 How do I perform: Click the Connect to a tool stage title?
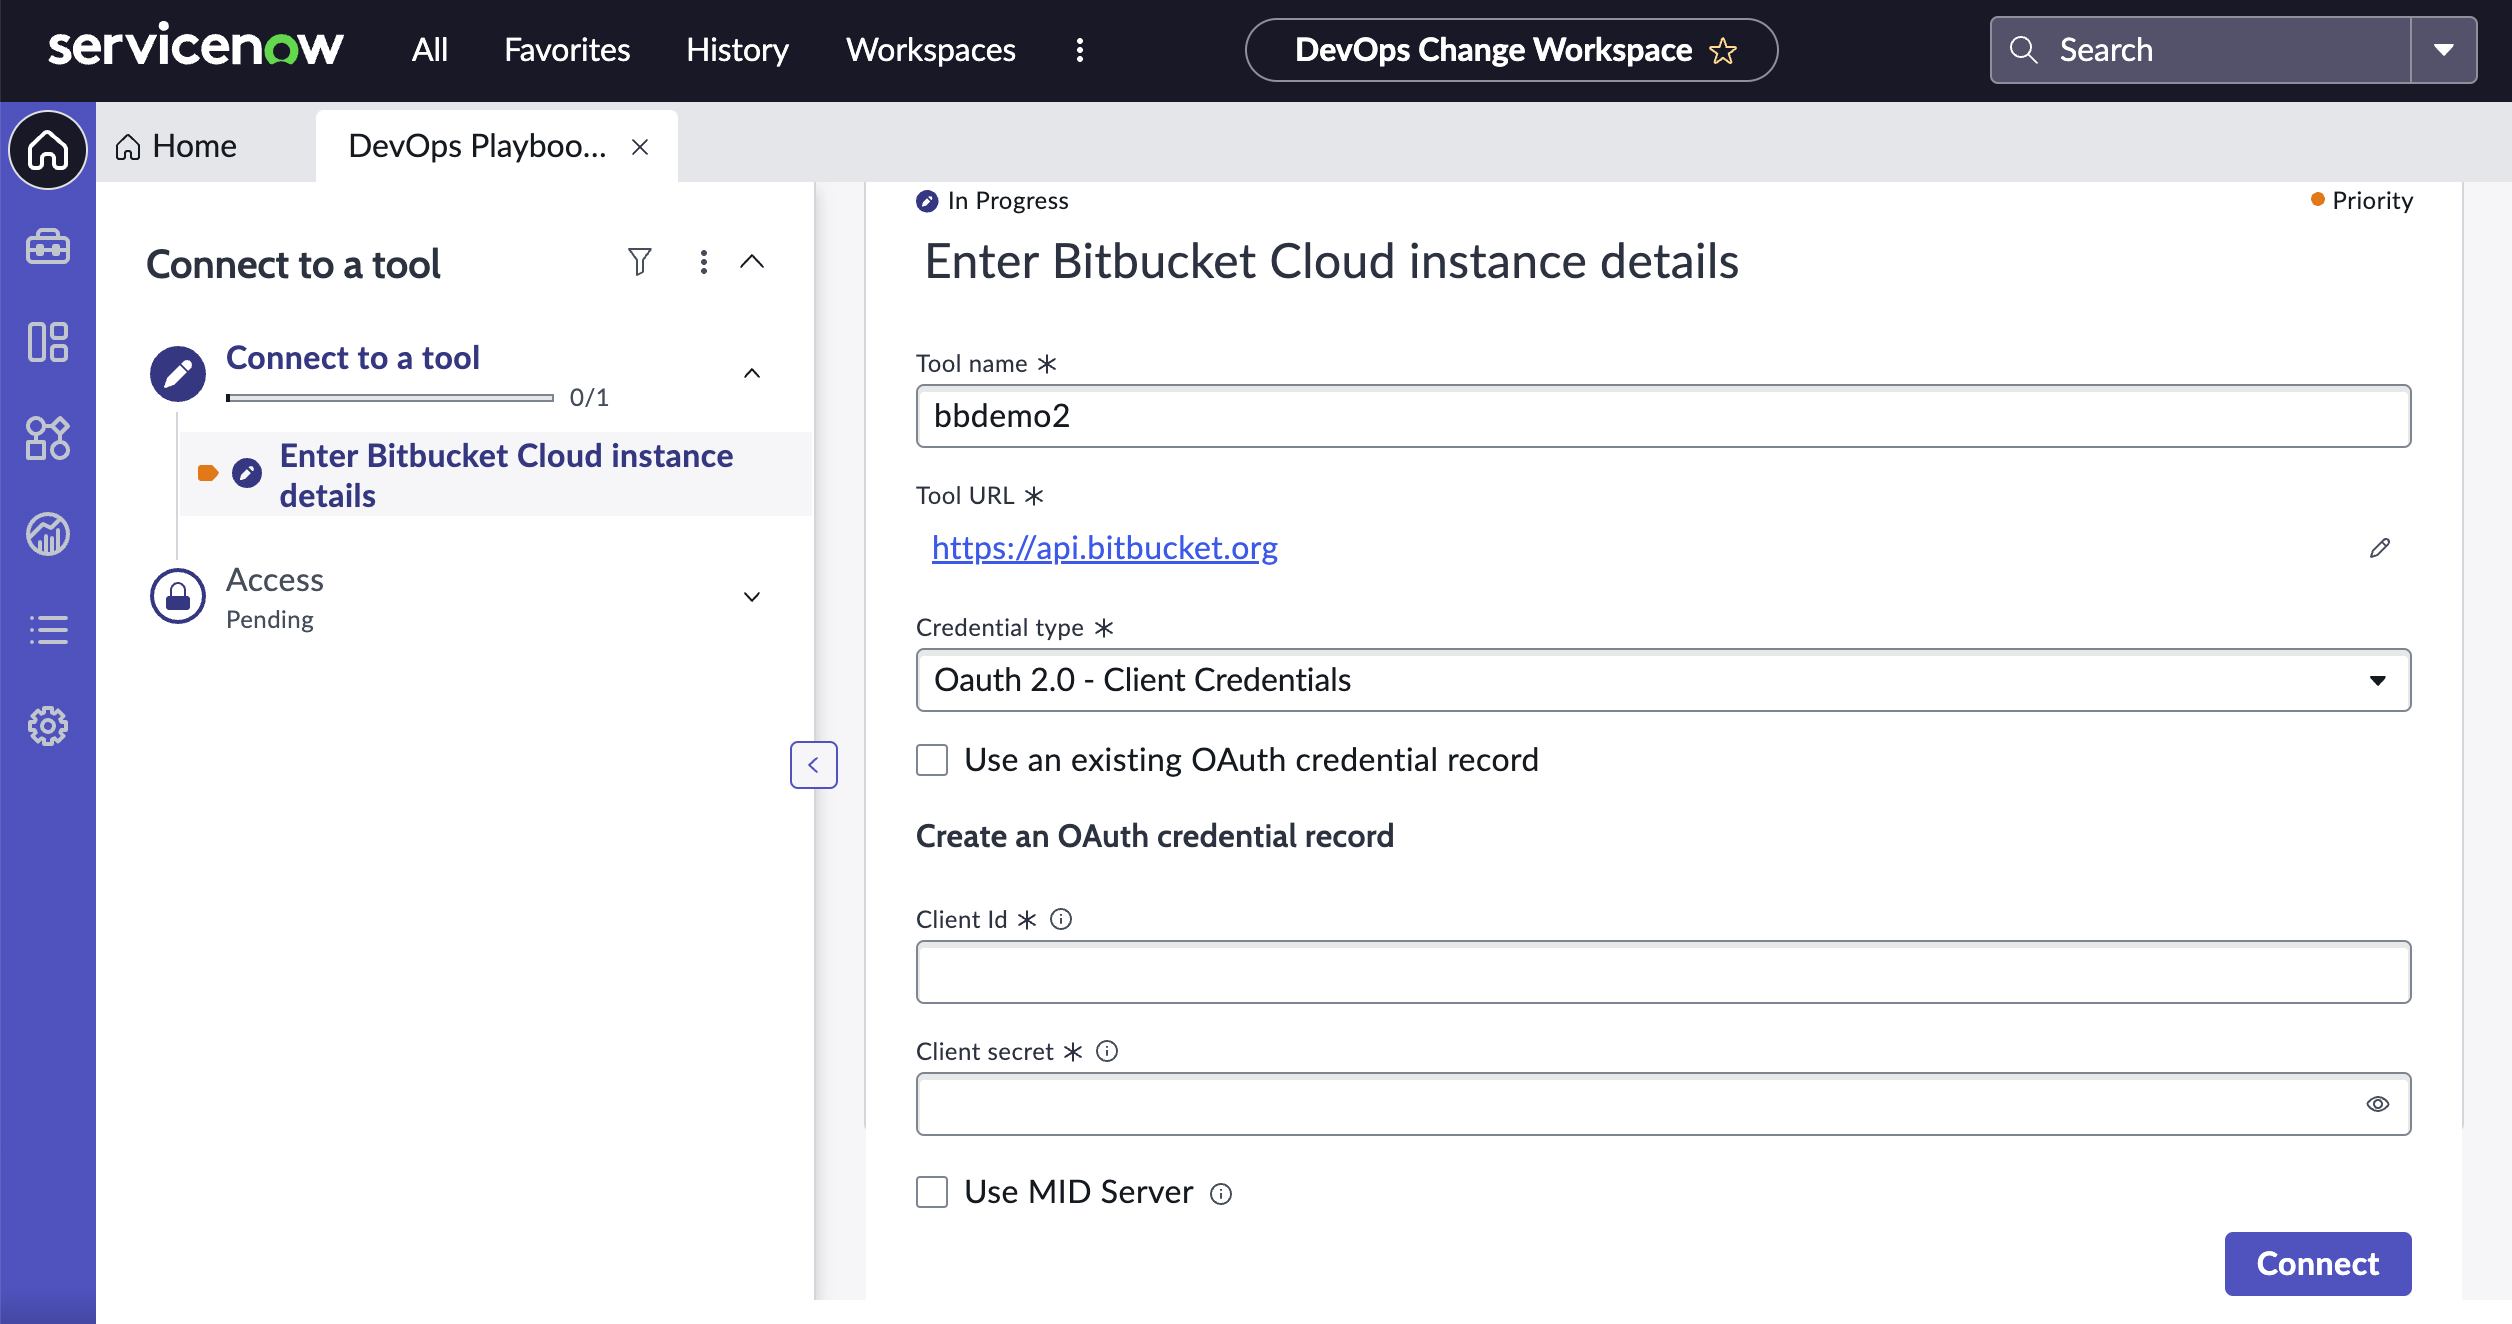click(x=353, y=357)
